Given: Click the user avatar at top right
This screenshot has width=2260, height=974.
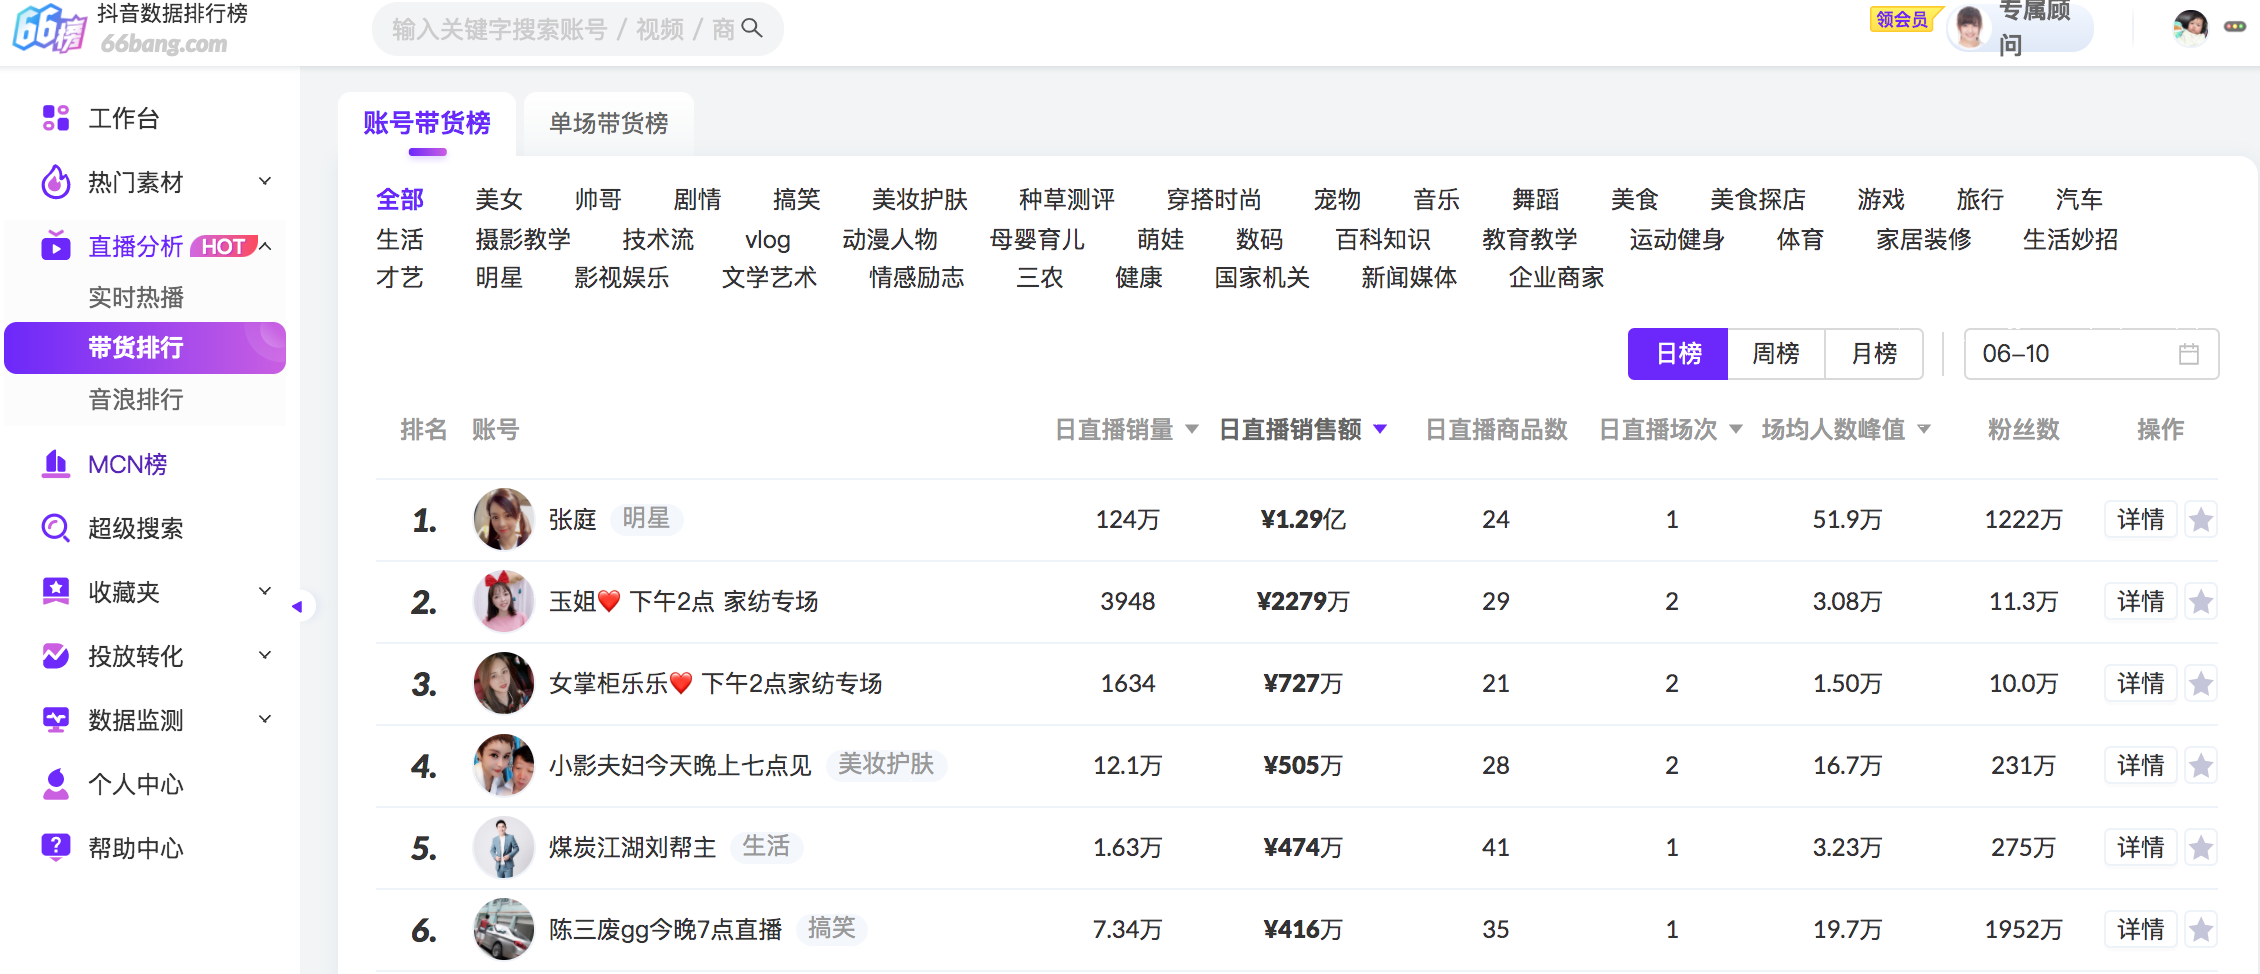Looking at the screenshot, I should click(2190, 27).
